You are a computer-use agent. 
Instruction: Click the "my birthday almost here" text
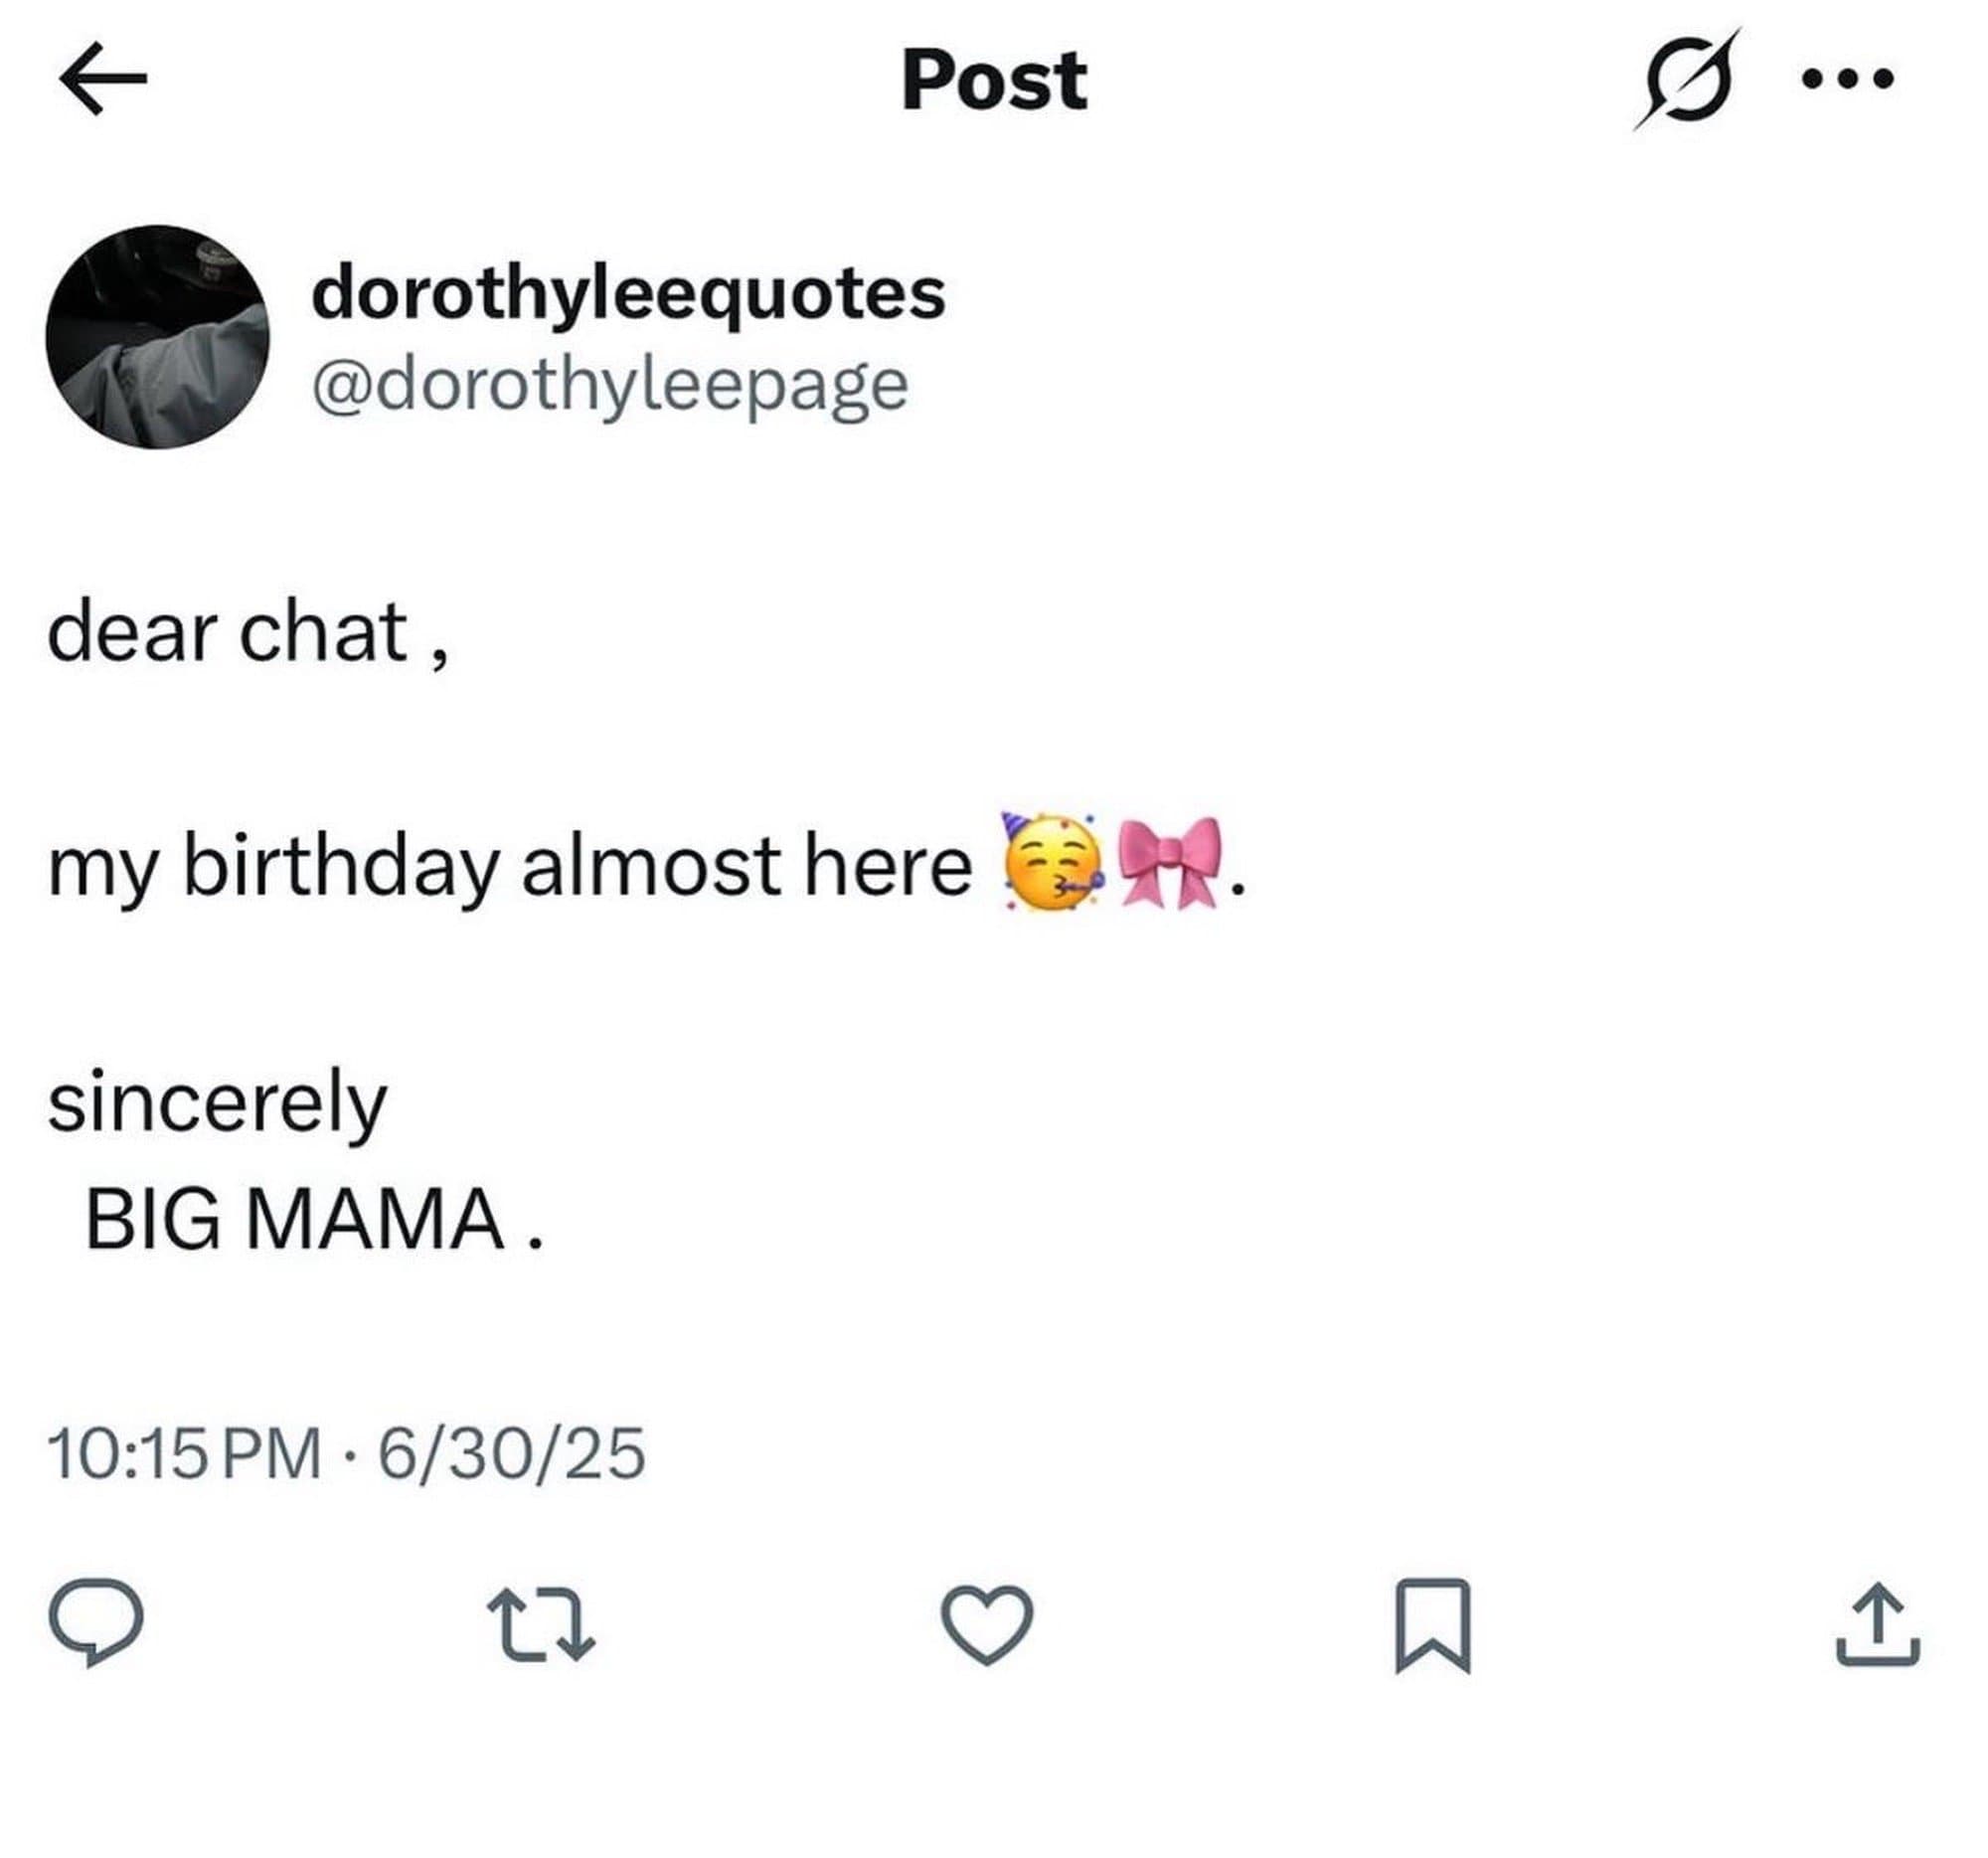point(510,866)
